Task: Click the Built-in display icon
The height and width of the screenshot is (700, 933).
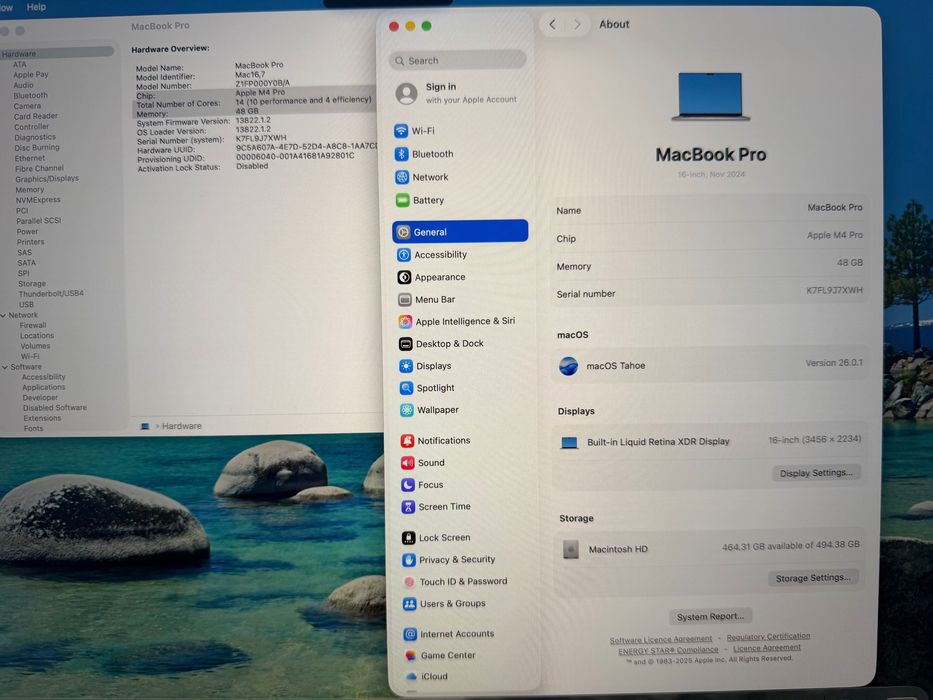Action: tap(569, 443)
